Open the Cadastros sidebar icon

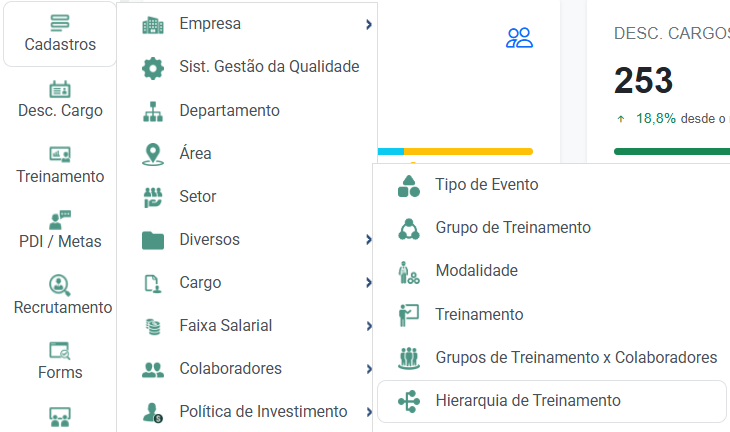[60, 22]
